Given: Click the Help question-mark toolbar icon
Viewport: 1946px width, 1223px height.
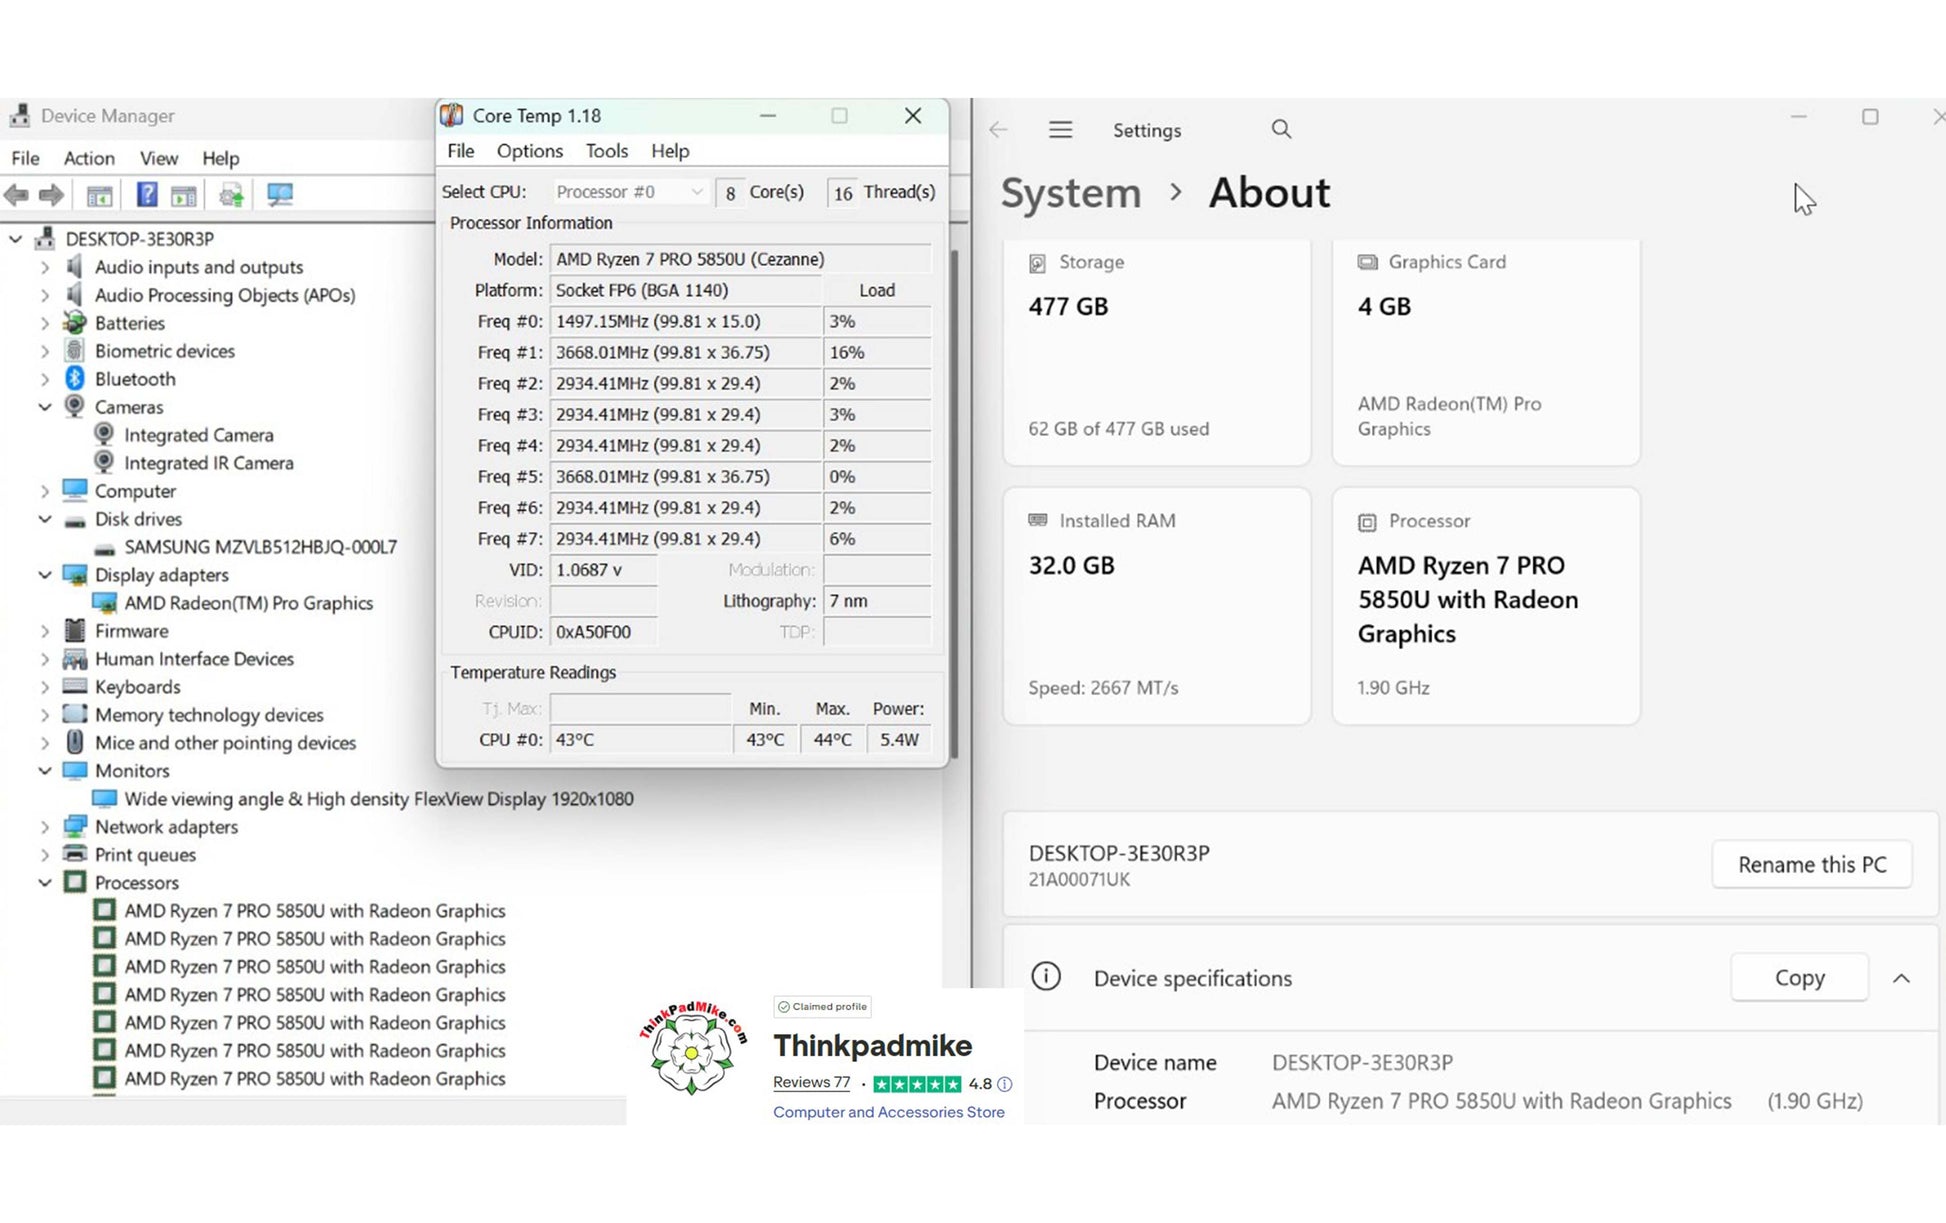Looking at the screenshot, I should pos(146,195).
